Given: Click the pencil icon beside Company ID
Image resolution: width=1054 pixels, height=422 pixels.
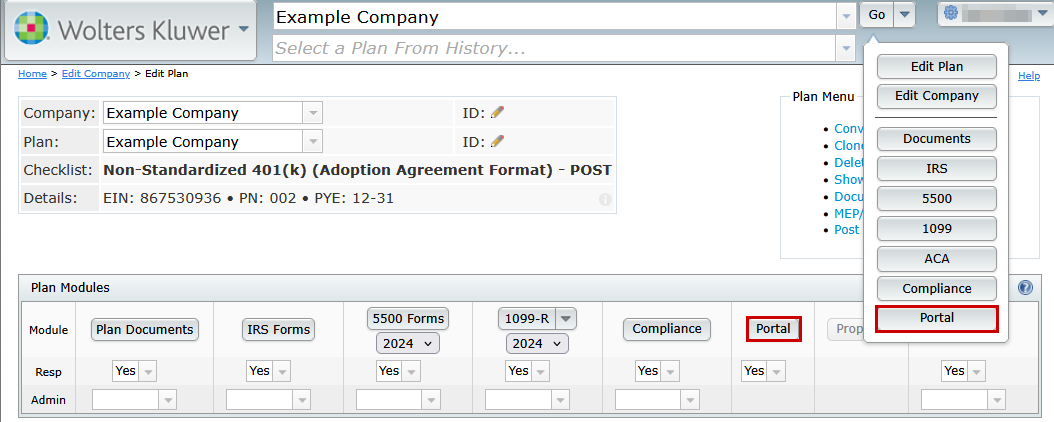Looking at the screenshot, I should point(498,113).
